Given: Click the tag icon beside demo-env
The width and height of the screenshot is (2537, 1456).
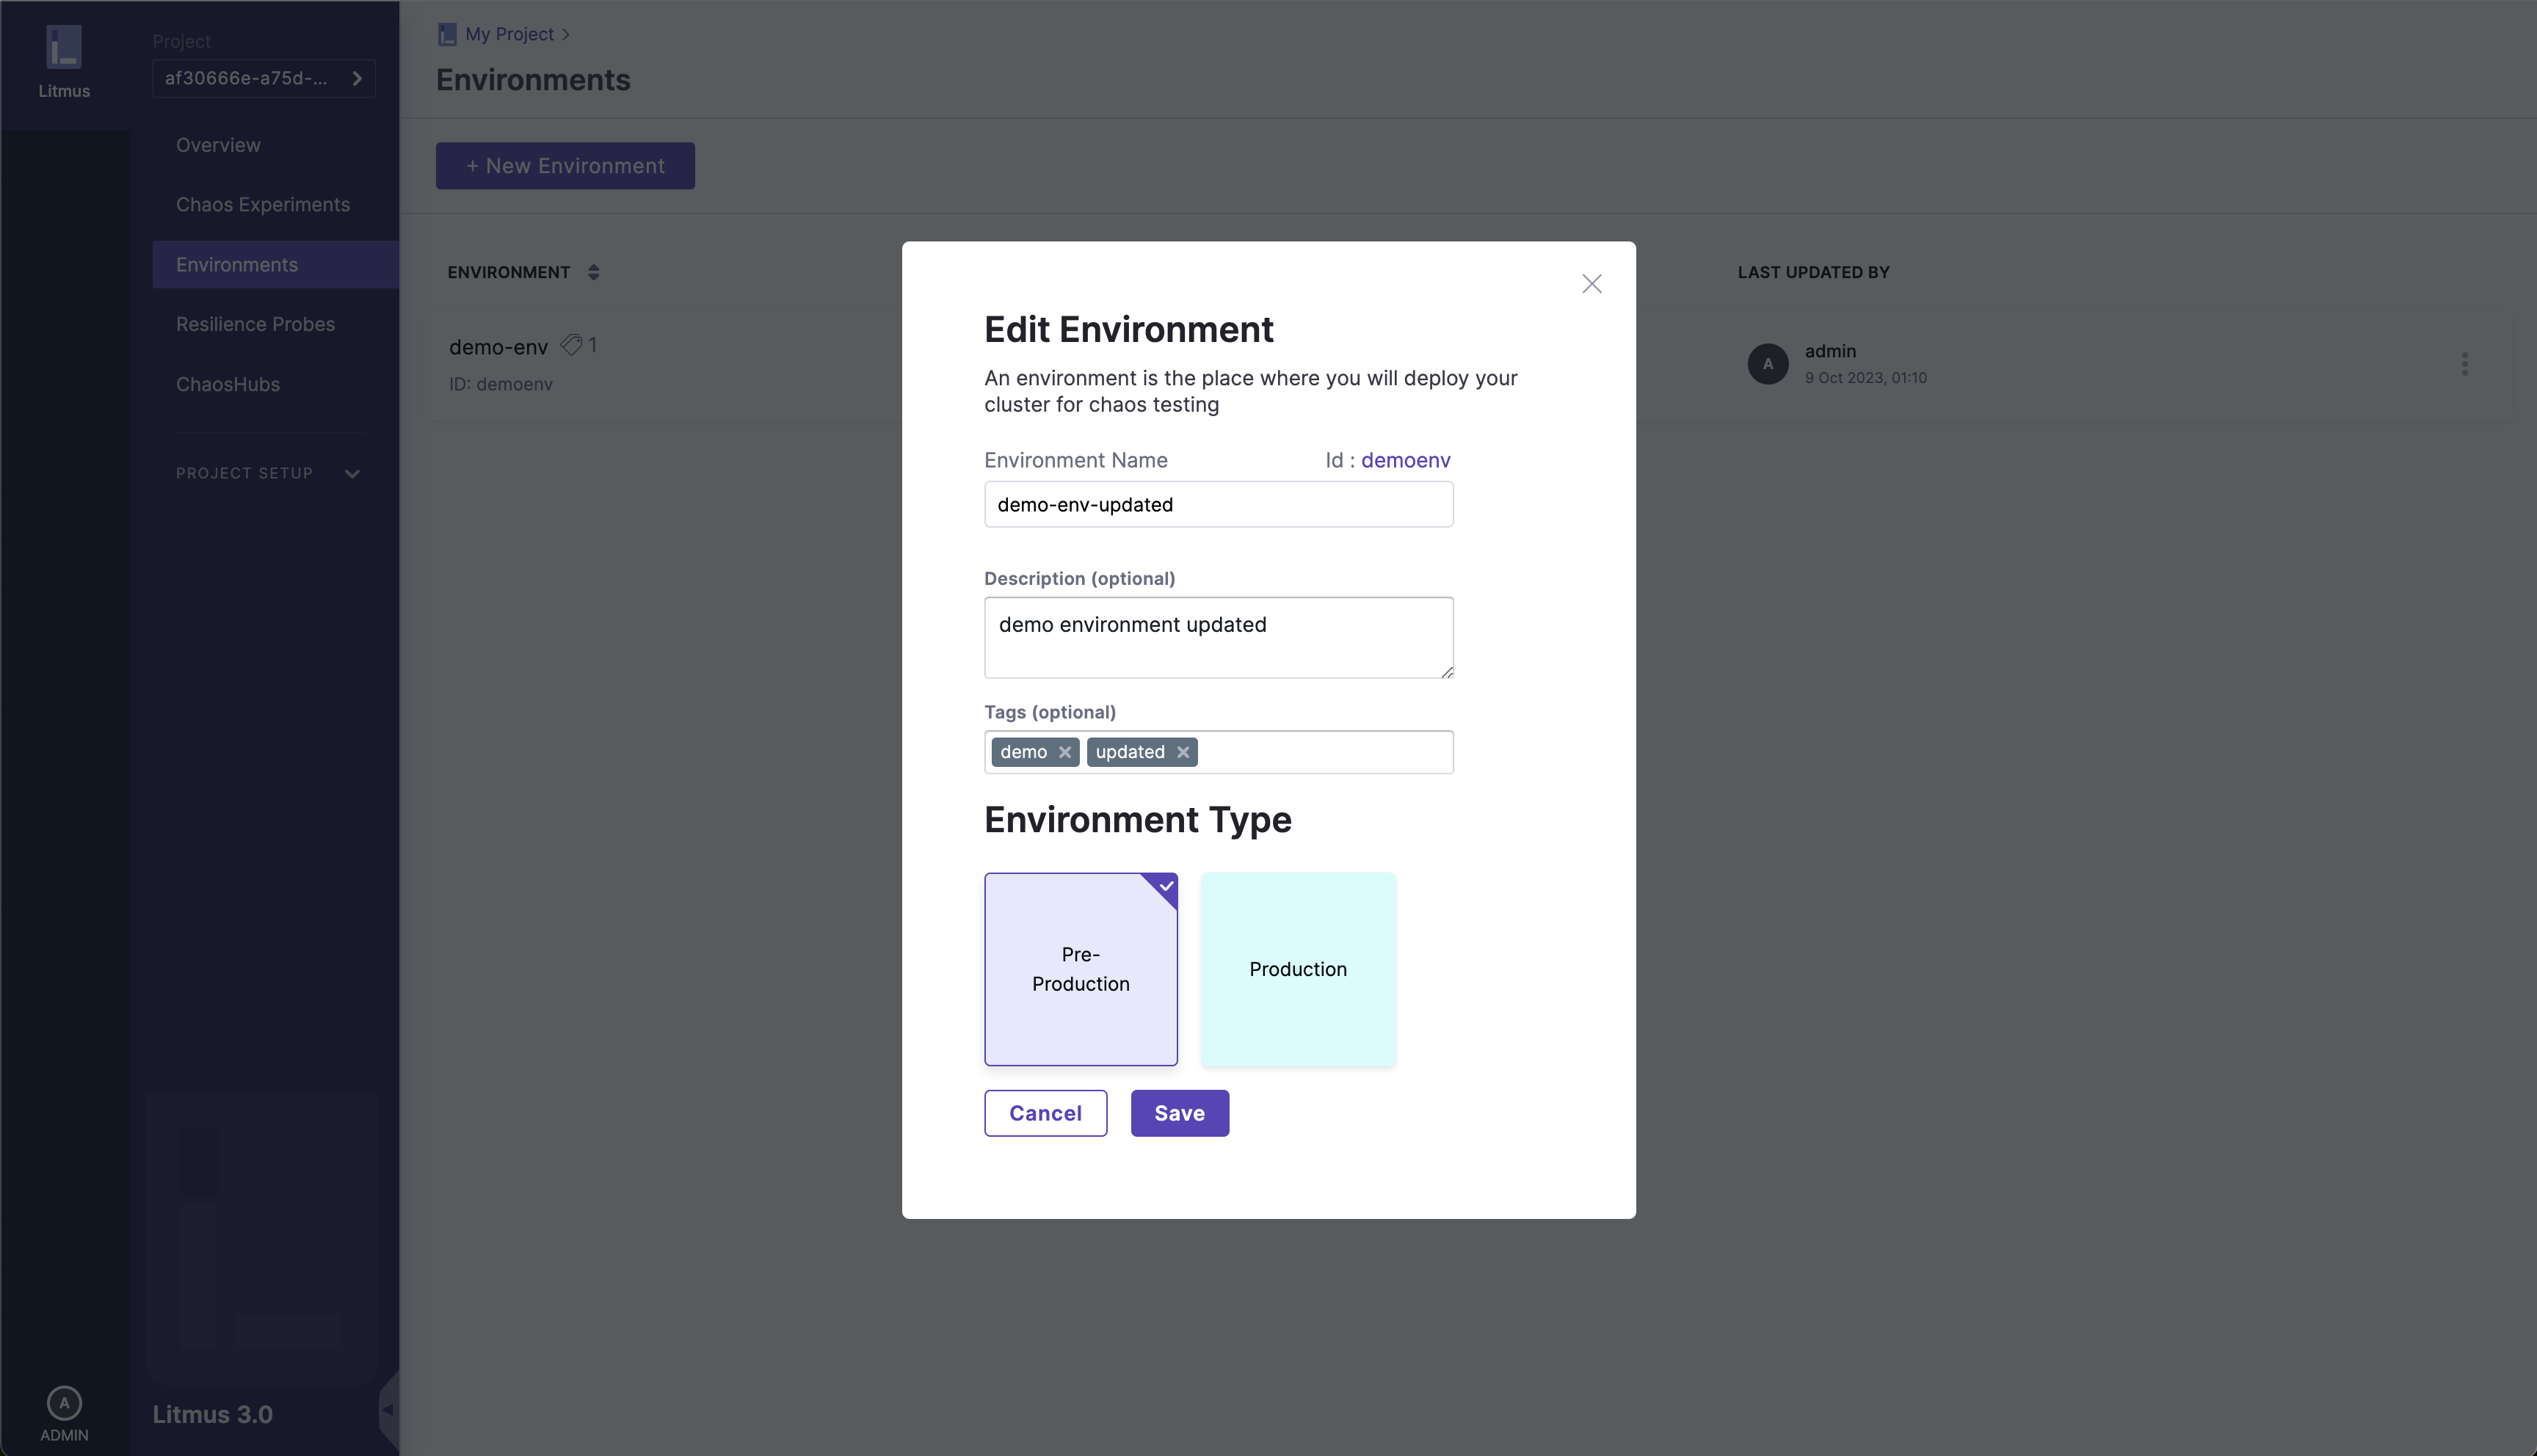Looking at the screenshot, I should [x=571, y=345].
